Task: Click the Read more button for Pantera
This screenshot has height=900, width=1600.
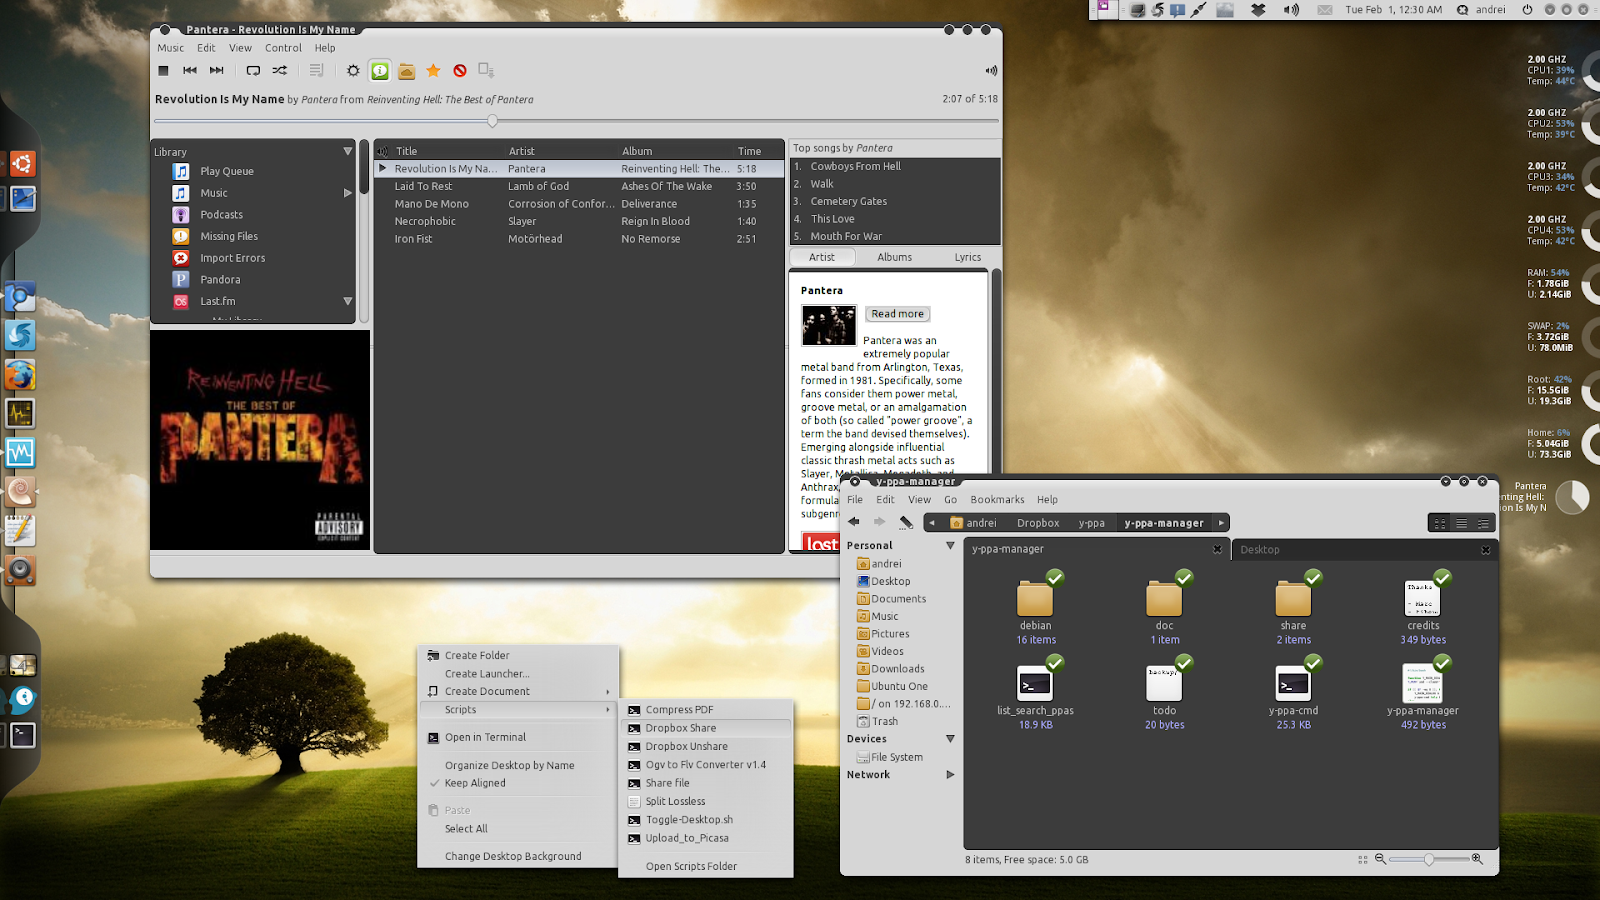Action: click(x=897, y=314)
